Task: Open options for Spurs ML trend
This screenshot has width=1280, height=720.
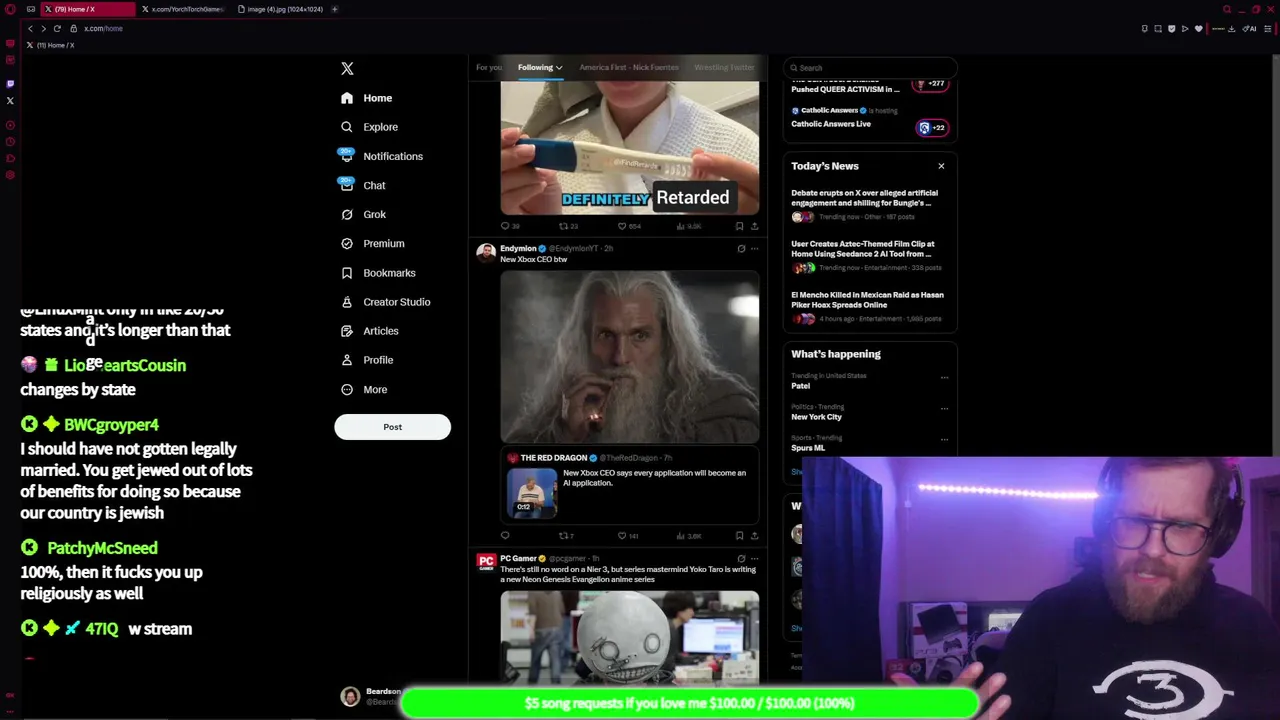Action: tap(944, 440)
